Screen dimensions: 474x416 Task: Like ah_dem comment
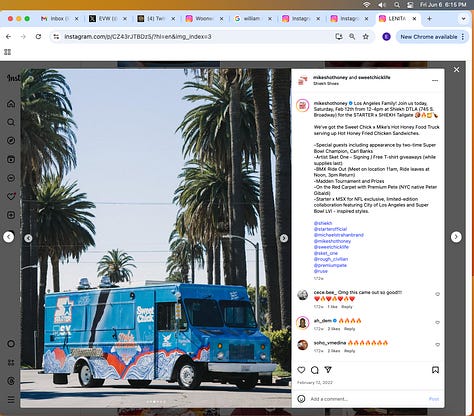click(x=438, y=323)
